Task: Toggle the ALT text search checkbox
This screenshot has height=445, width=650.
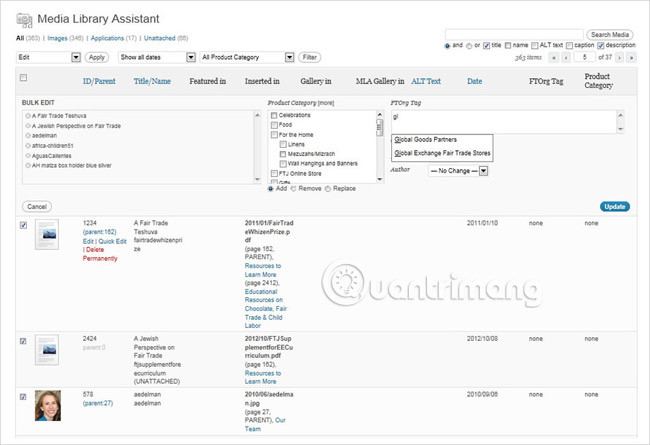Action: 535,45
